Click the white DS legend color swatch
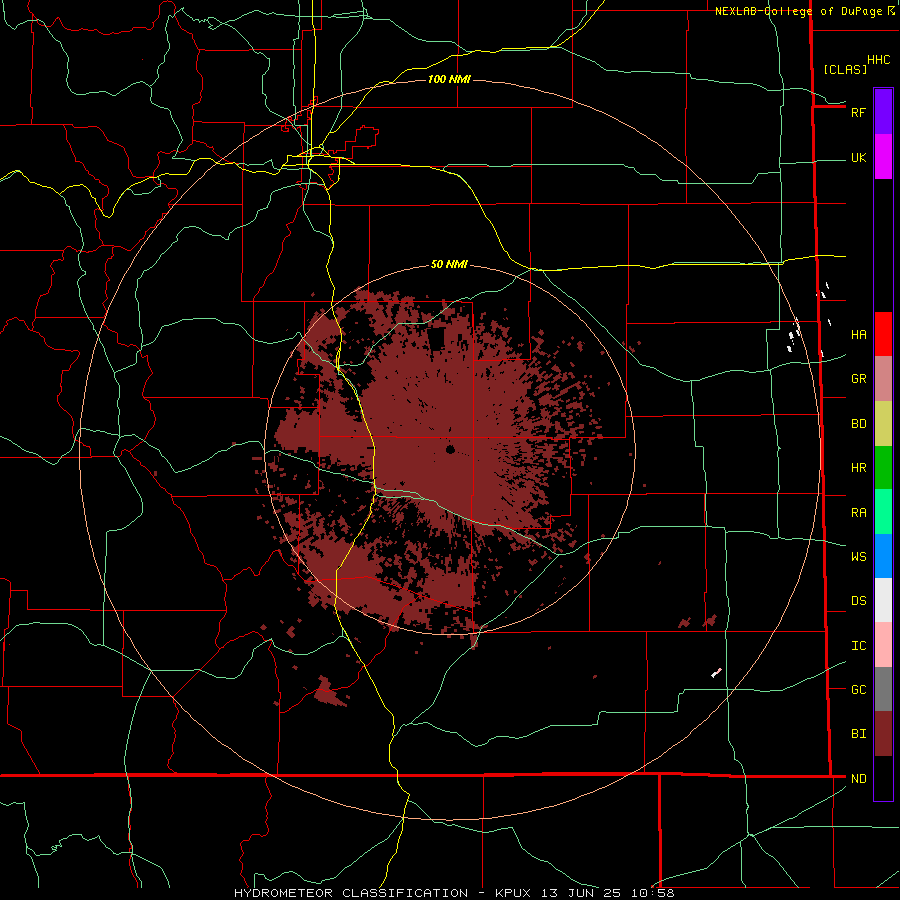Viewport: 900px width, 900px height. (x=883, y=600)
